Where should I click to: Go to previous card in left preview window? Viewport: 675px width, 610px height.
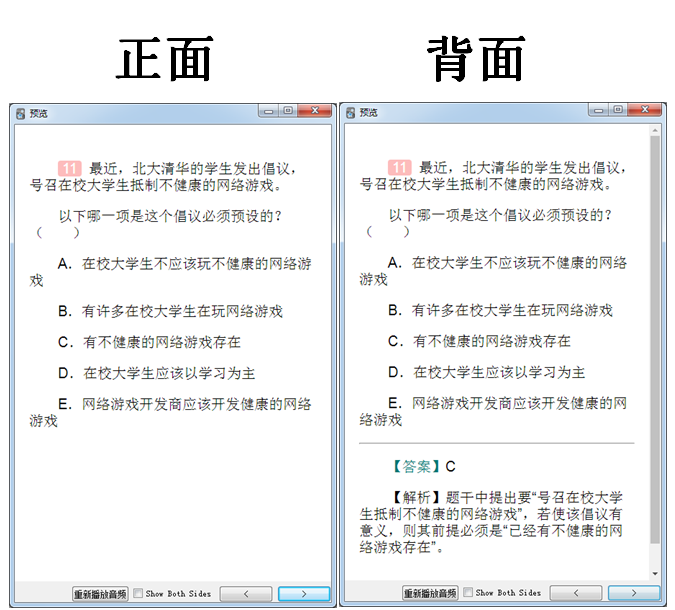(x=246, y=594)
